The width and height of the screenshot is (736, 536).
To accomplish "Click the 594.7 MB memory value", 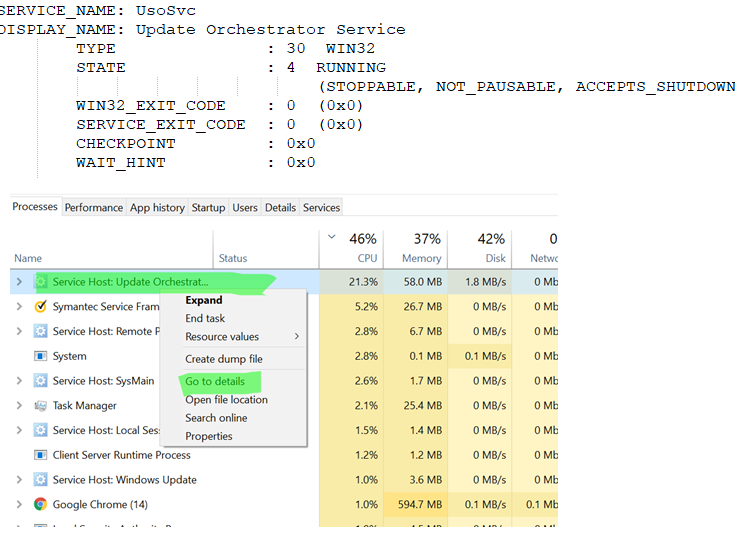I will pyautogui.click(x=420, y=505).
